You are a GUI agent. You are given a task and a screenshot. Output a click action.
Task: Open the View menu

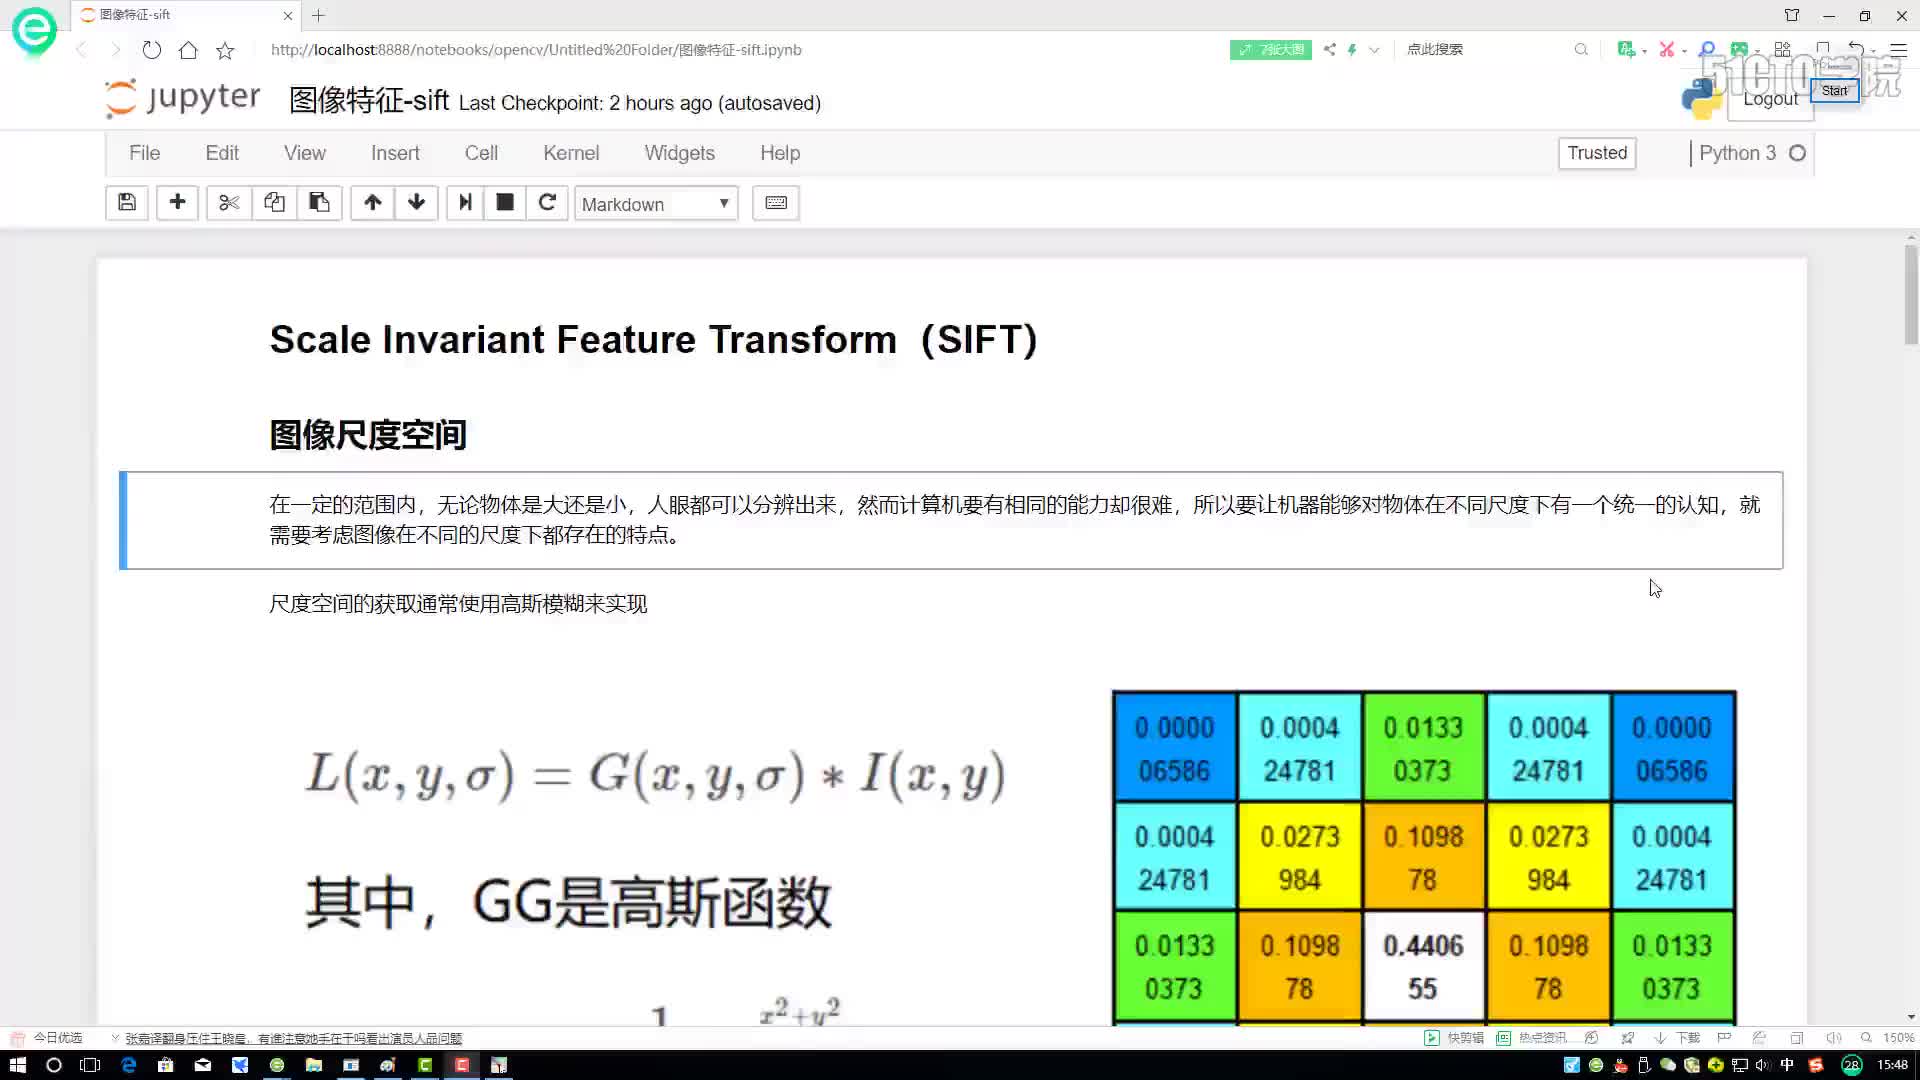pyautogui.click(x=305, y=153)
